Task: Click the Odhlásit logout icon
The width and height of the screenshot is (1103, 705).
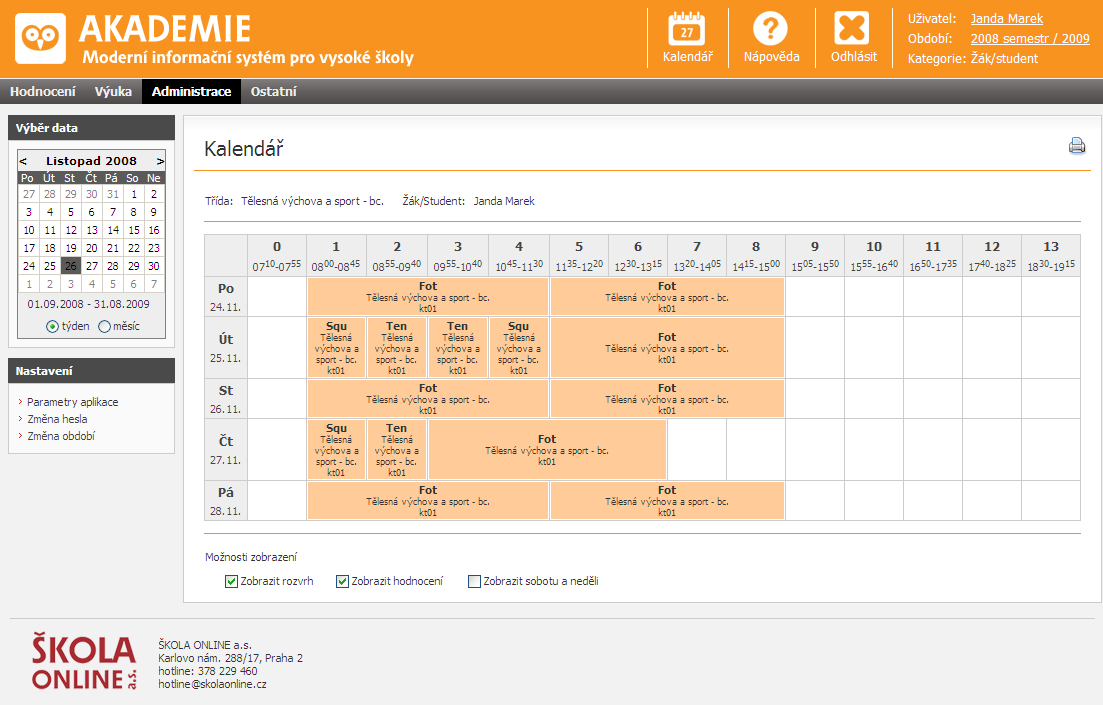Action: [852, 29]
